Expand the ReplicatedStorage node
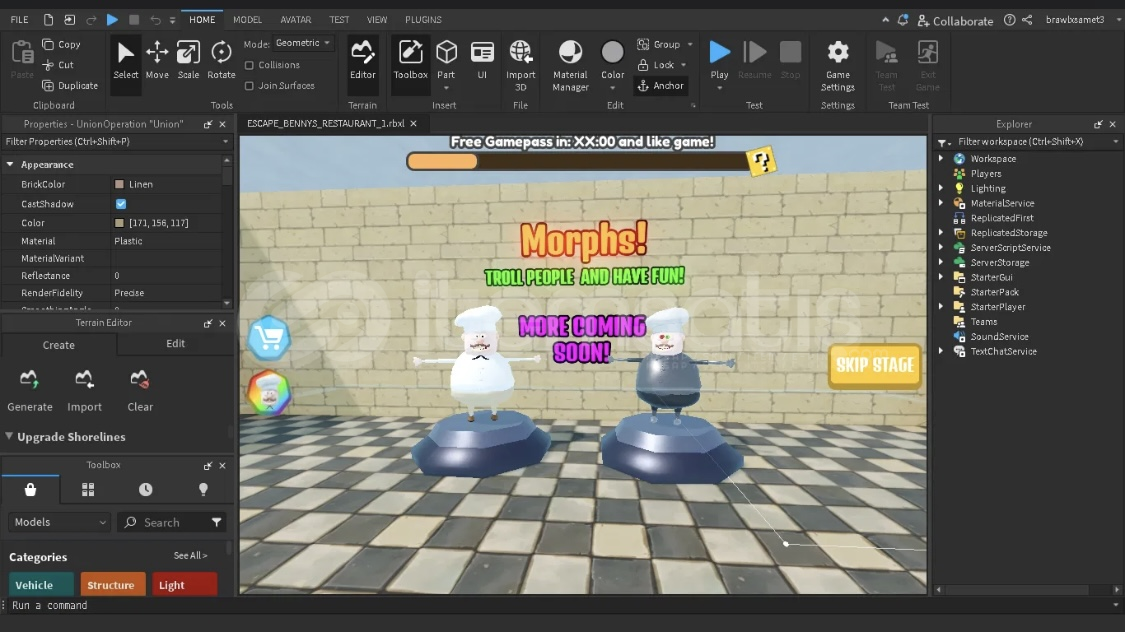The height and width of the screenshot is (632, 1125). 941,232
